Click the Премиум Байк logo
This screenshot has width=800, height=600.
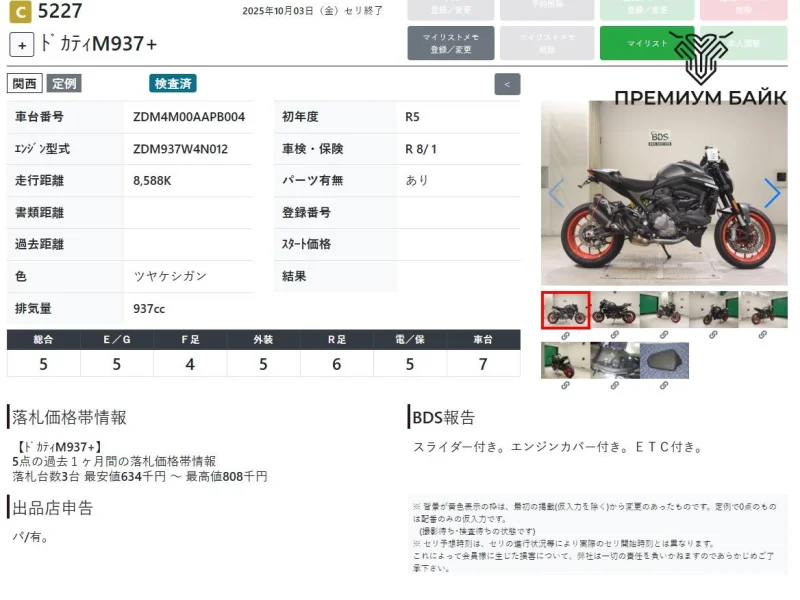click(700, 70)
